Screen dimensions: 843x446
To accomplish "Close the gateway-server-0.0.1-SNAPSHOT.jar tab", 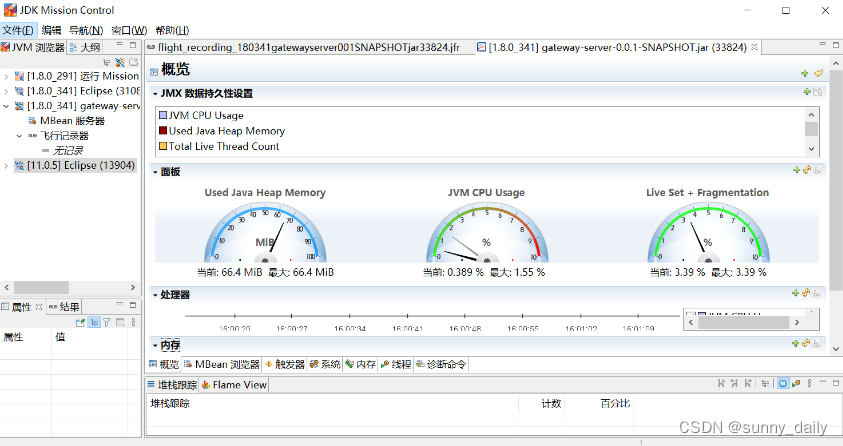I will click(x=755, y=47).
